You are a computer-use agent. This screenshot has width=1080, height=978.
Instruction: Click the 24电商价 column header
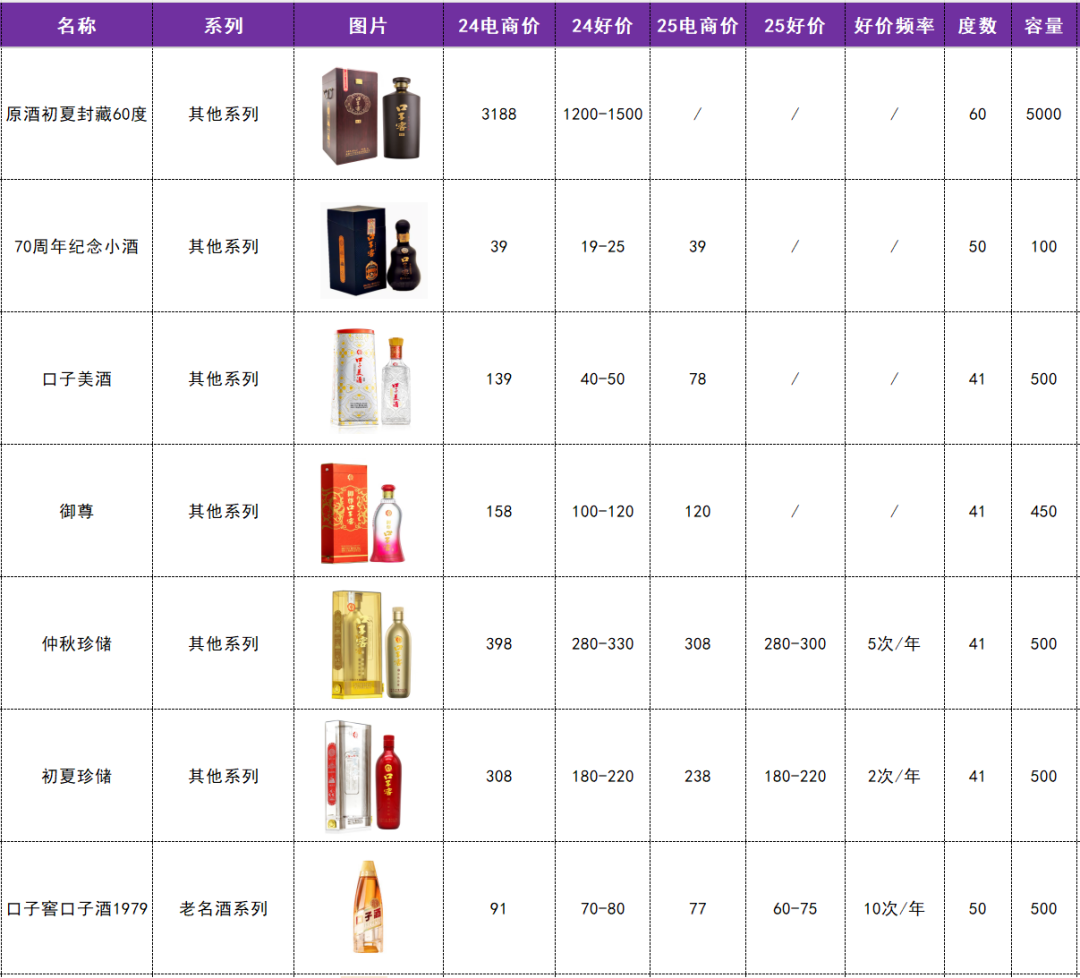499,25
